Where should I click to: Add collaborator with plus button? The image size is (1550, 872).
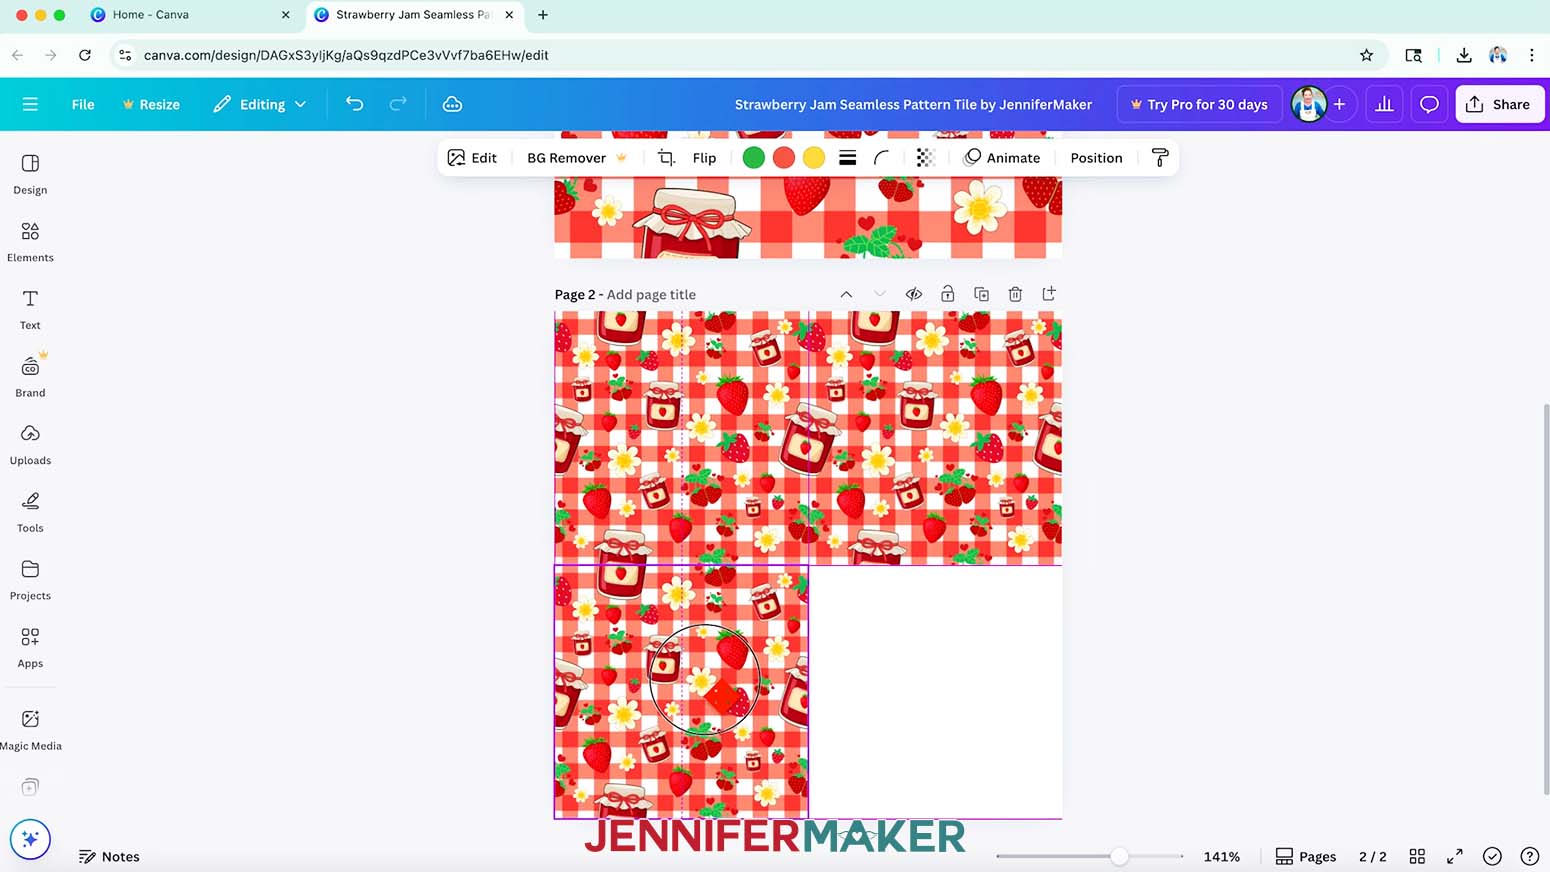point(1339,104)
